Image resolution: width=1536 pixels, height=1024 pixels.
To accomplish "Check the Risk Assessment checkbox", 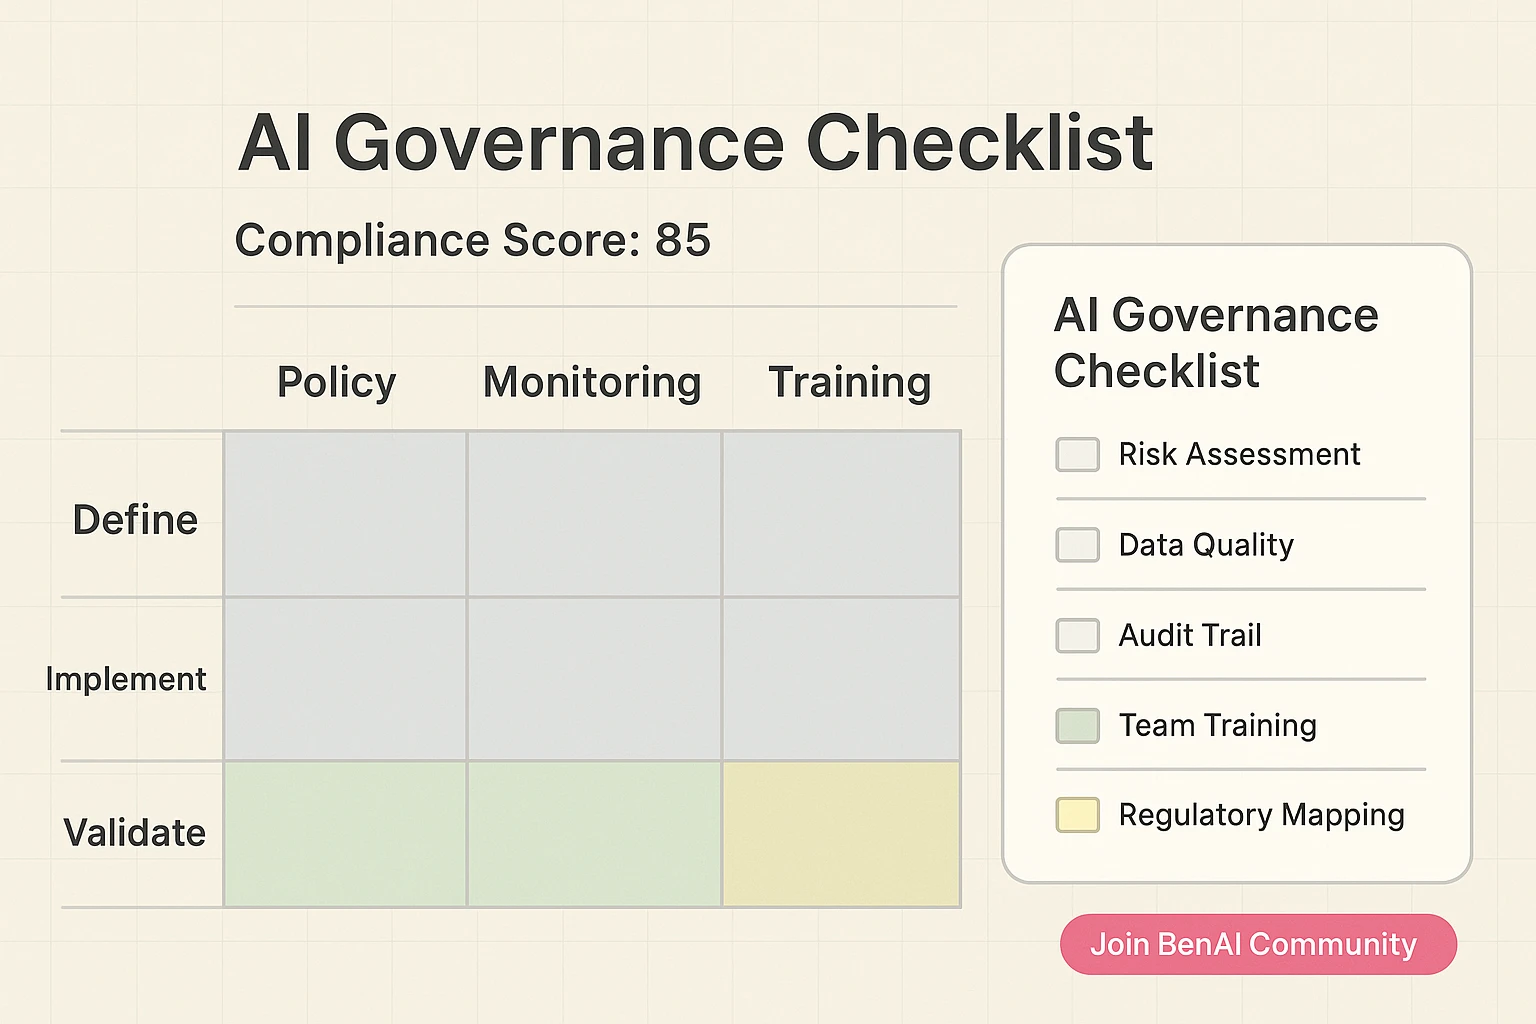I will [x=1077, y=454].
